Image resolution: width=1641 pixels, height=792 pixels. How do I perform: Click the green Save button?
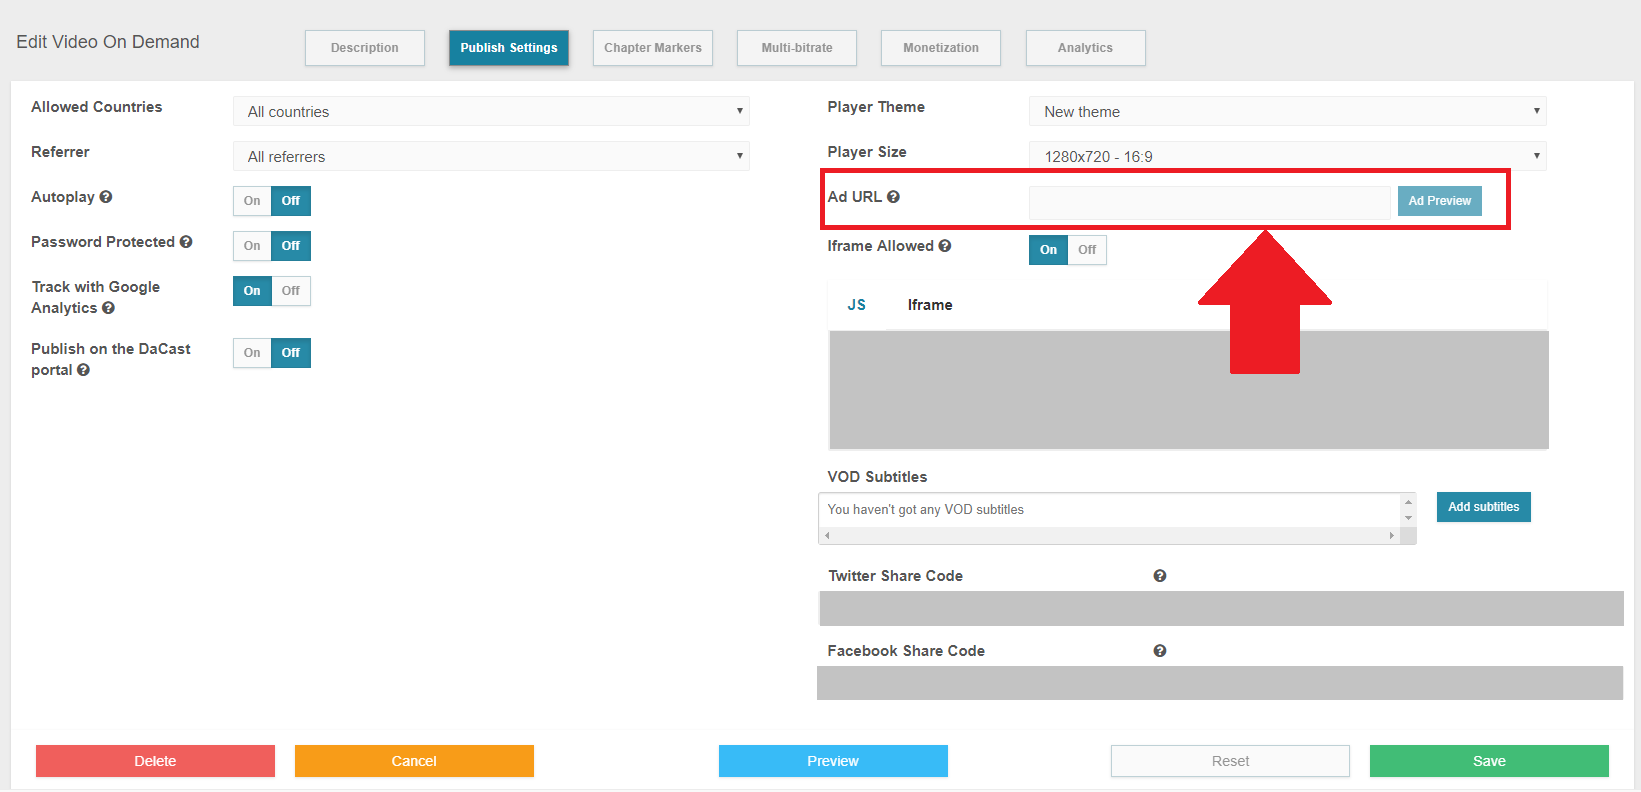(1489, 761)
